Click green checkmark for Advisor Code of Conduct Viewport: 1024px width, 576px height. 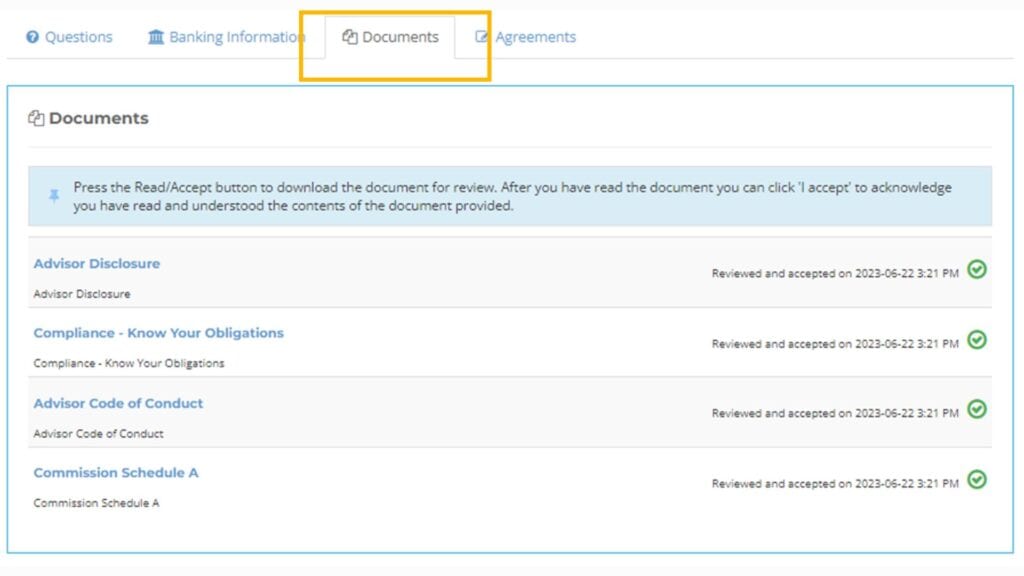coord(977,409)
